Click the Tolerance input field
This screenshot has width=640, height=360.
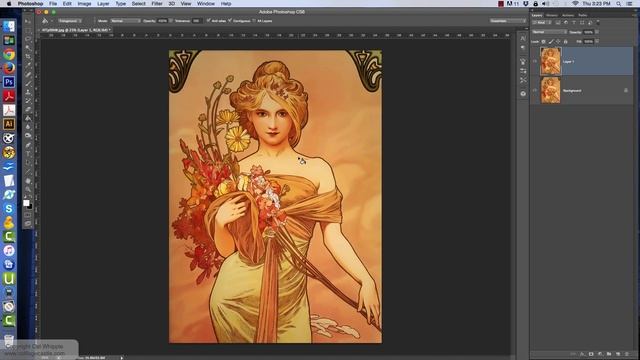pyautogui.click(x=197, y=20)
